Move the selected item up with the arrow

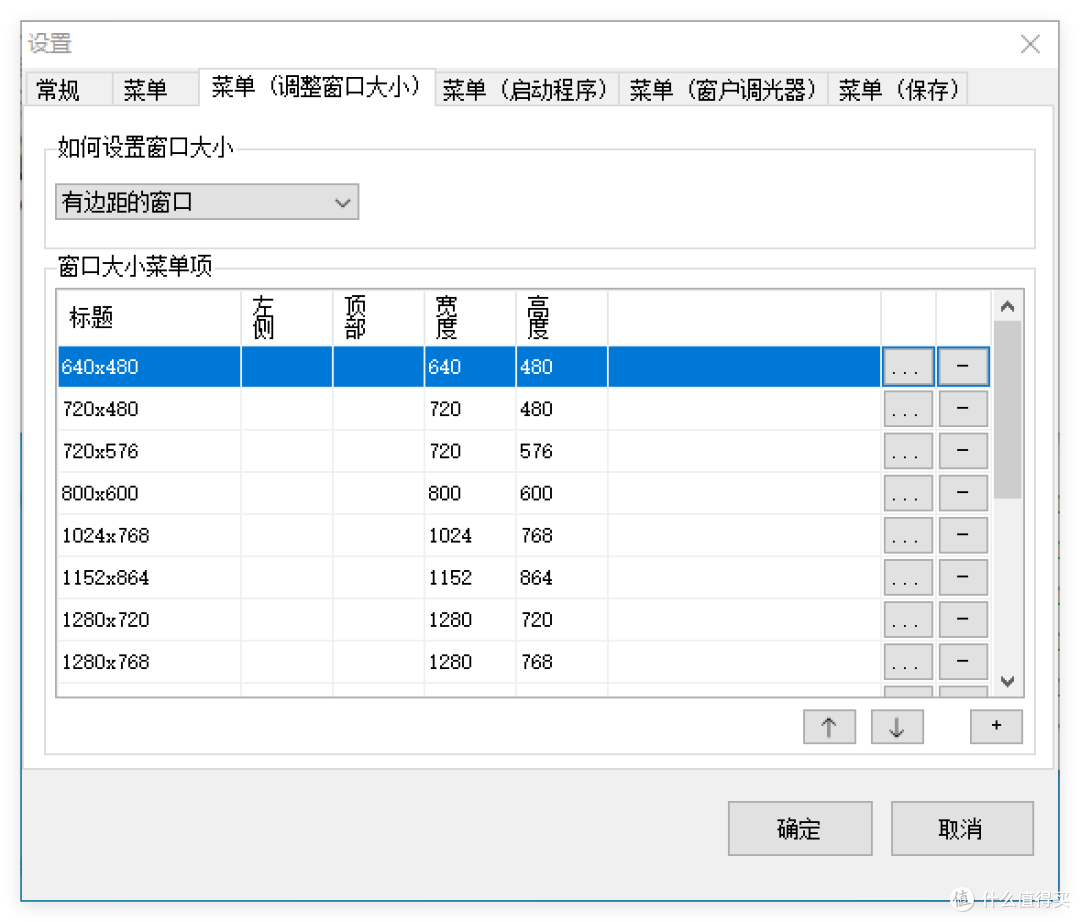[x=829, y=727]
